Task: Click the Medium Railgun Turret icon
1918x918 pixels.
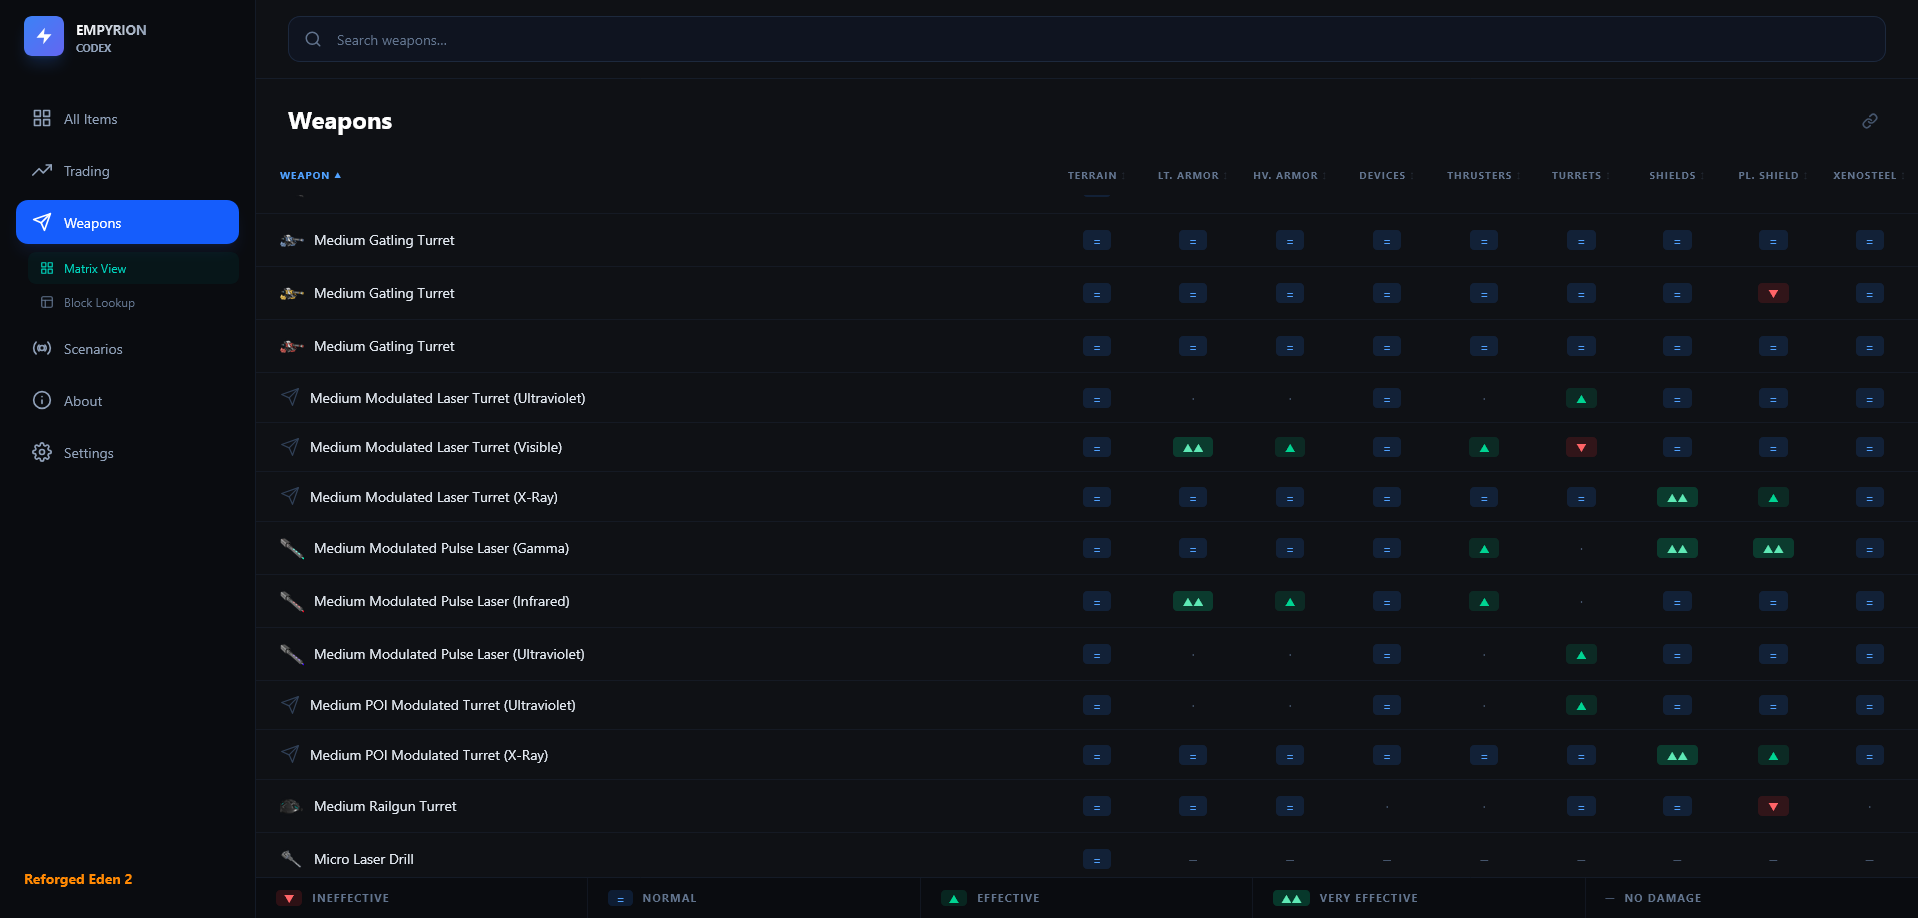Action: [x=291, y=806]
